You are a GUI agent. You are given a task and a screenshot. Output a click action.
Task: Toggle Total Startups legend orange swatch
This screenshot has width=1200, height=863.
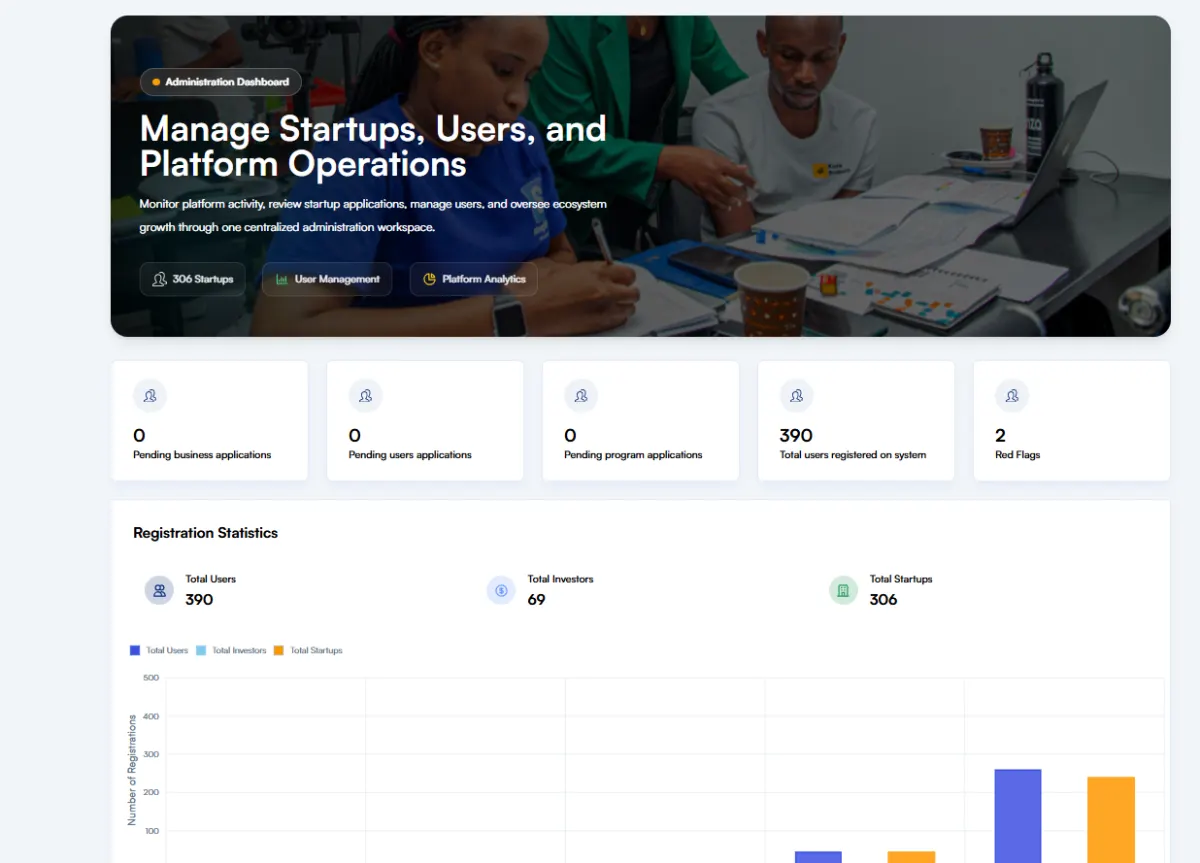click(279, 650)
